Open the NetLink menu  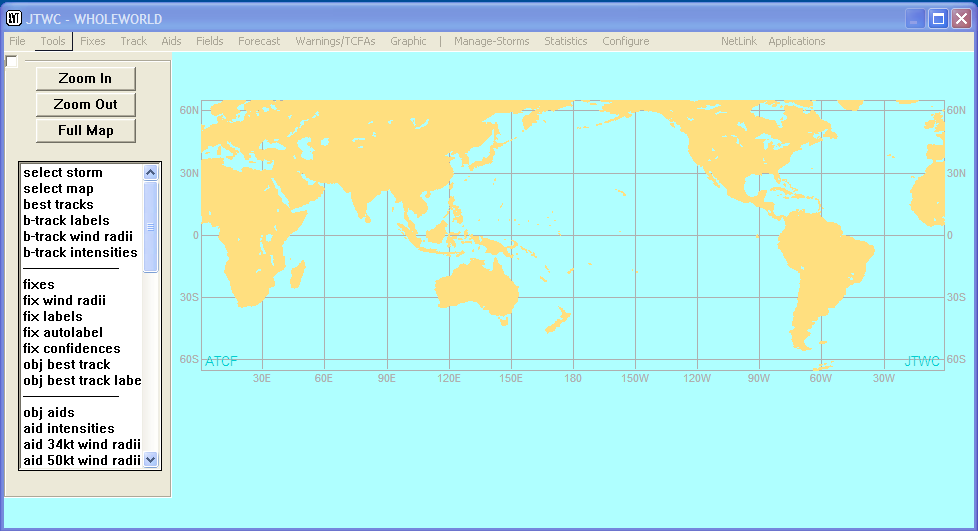738,41
